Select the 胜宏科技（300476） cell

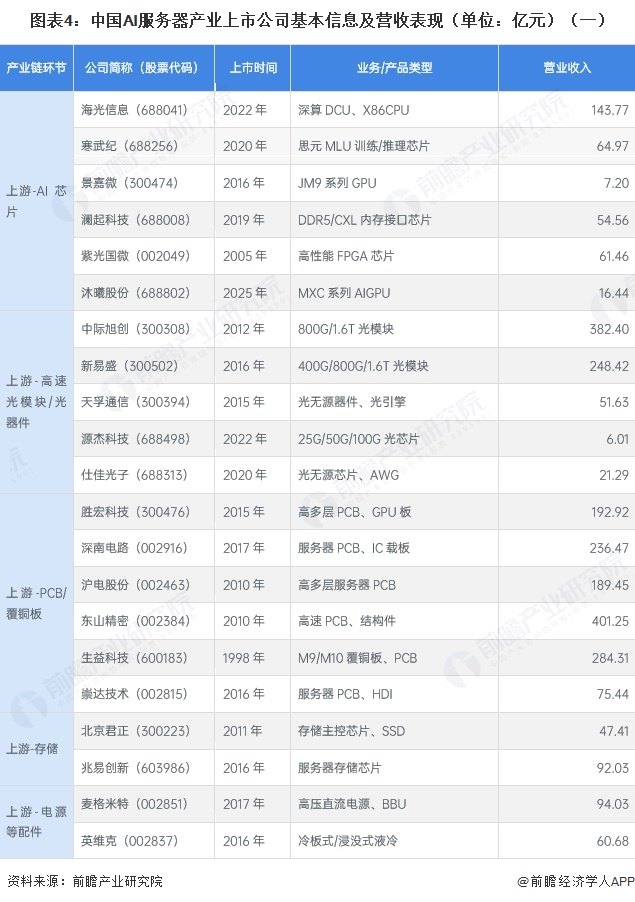(x=144, y=512)
